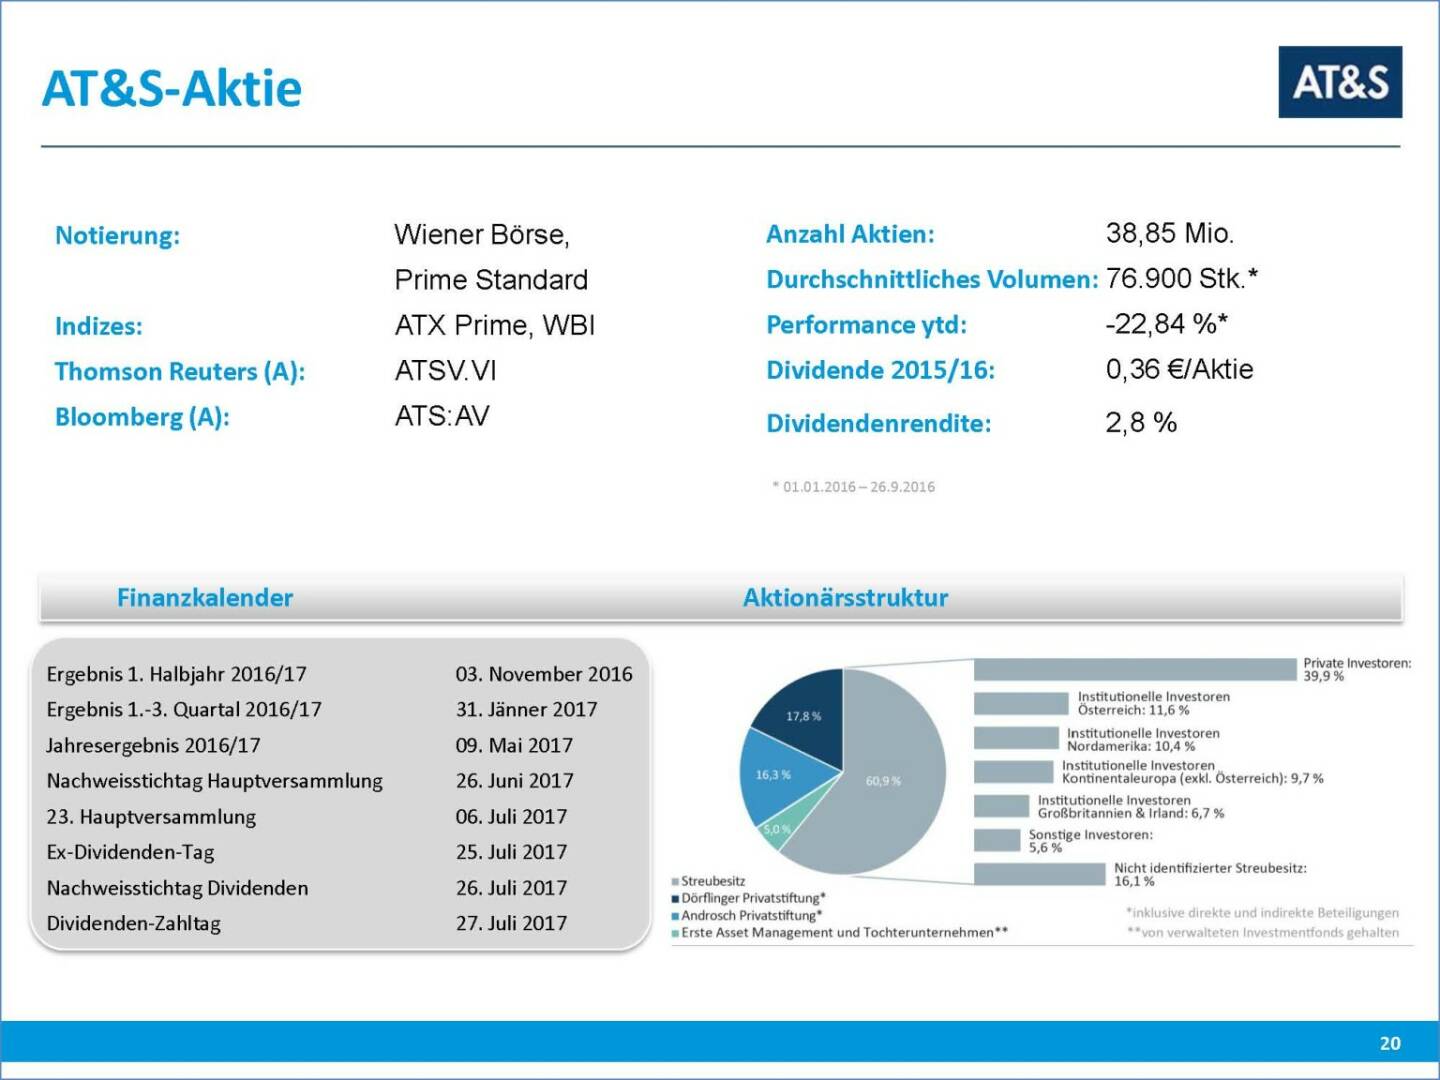Screen dimensions: 1440x1080
Task: Click the footnote about verwalteten Investmentfonds
Action: point(1263,933)
